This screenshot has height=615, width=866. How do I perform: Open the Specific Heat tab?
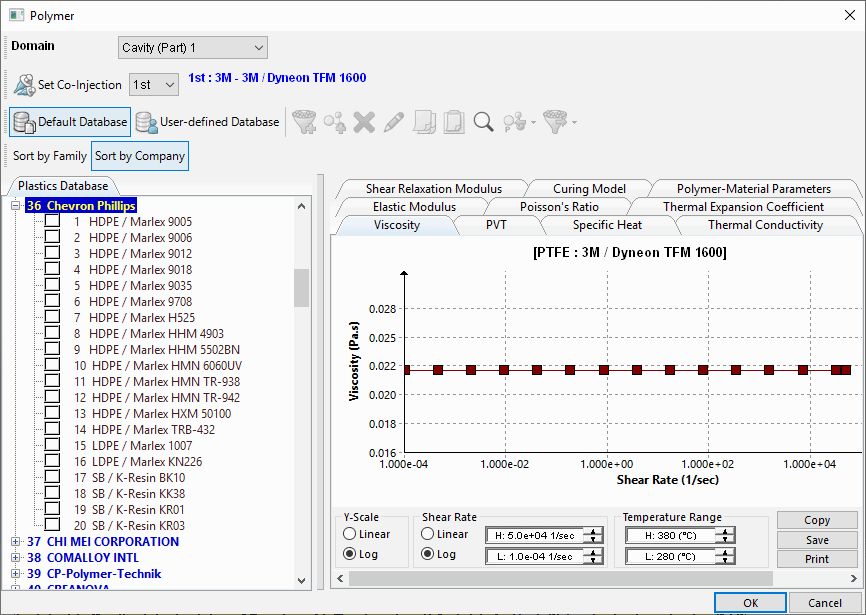pyautogui.click(x=607, y=225)
